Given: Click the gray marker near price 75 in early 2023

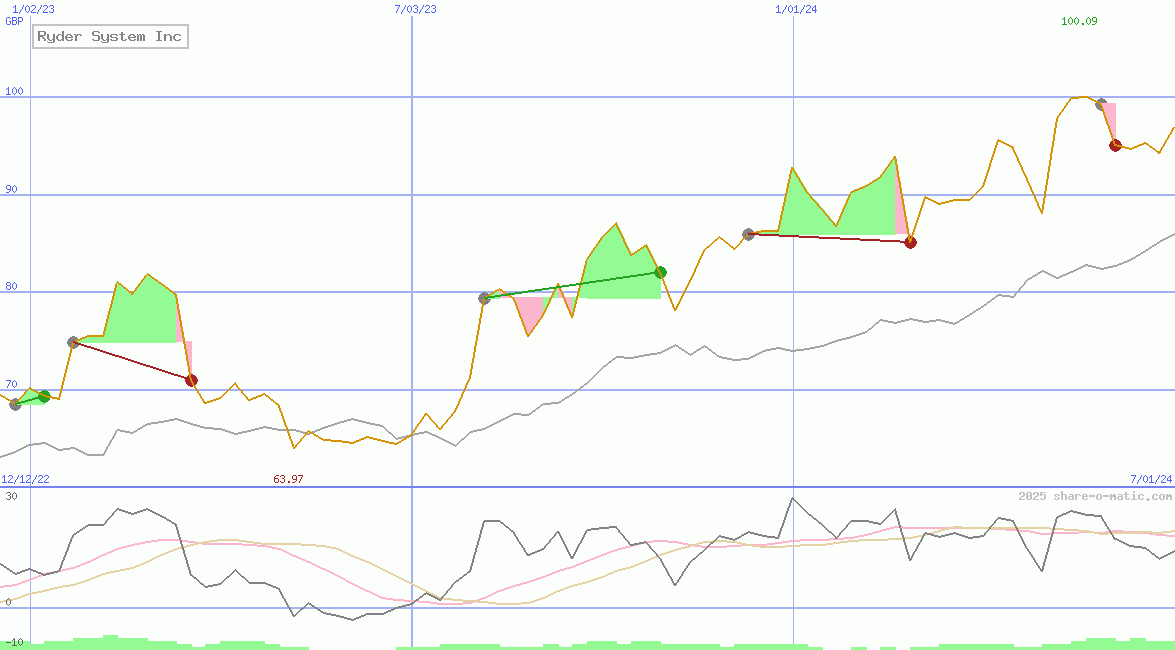Looking at the screenshot, I should [73, 342].
